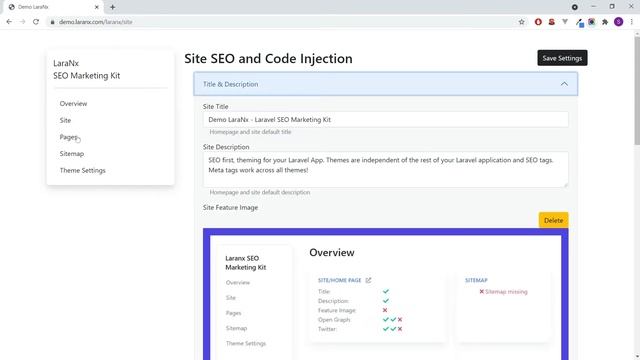Click the red S extension icon

(x=551, y=22)
